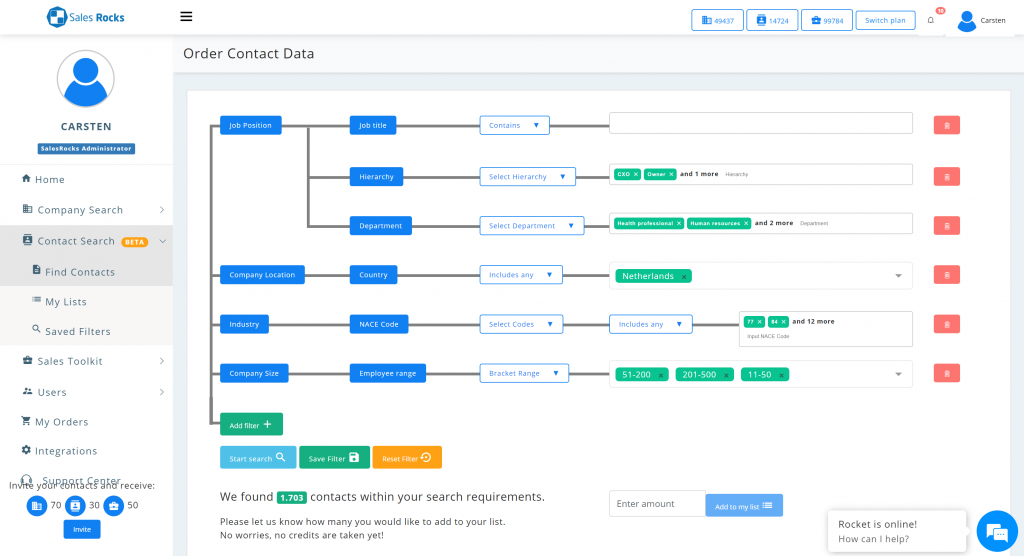
Task: Delete the Employee range filter row
Action: tap(946, 373)
